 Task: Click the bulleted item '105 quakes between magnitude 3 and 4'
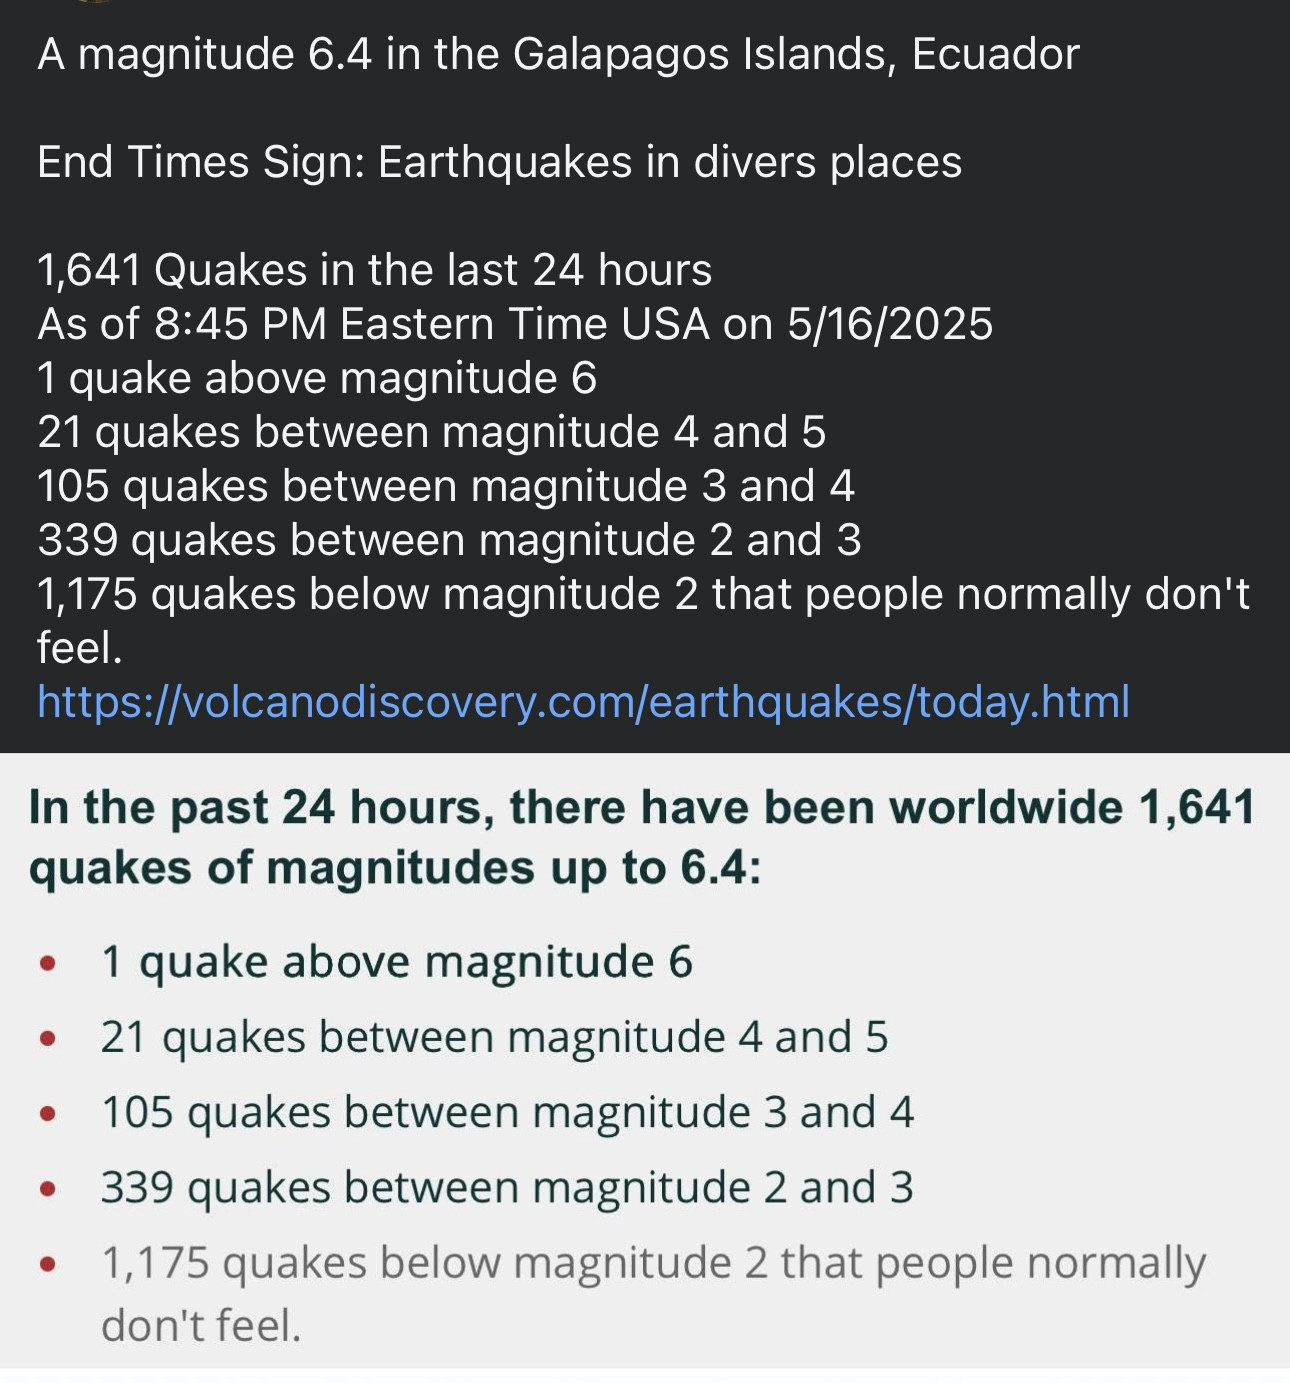(x=507, y=1112)
